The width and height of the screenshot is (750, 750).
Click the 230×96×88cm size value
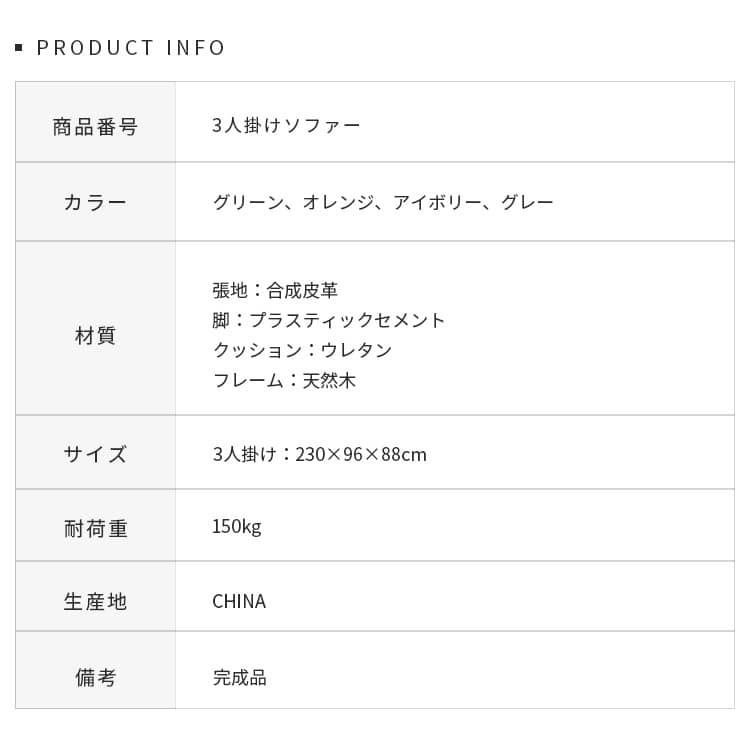tap(360, 455)
